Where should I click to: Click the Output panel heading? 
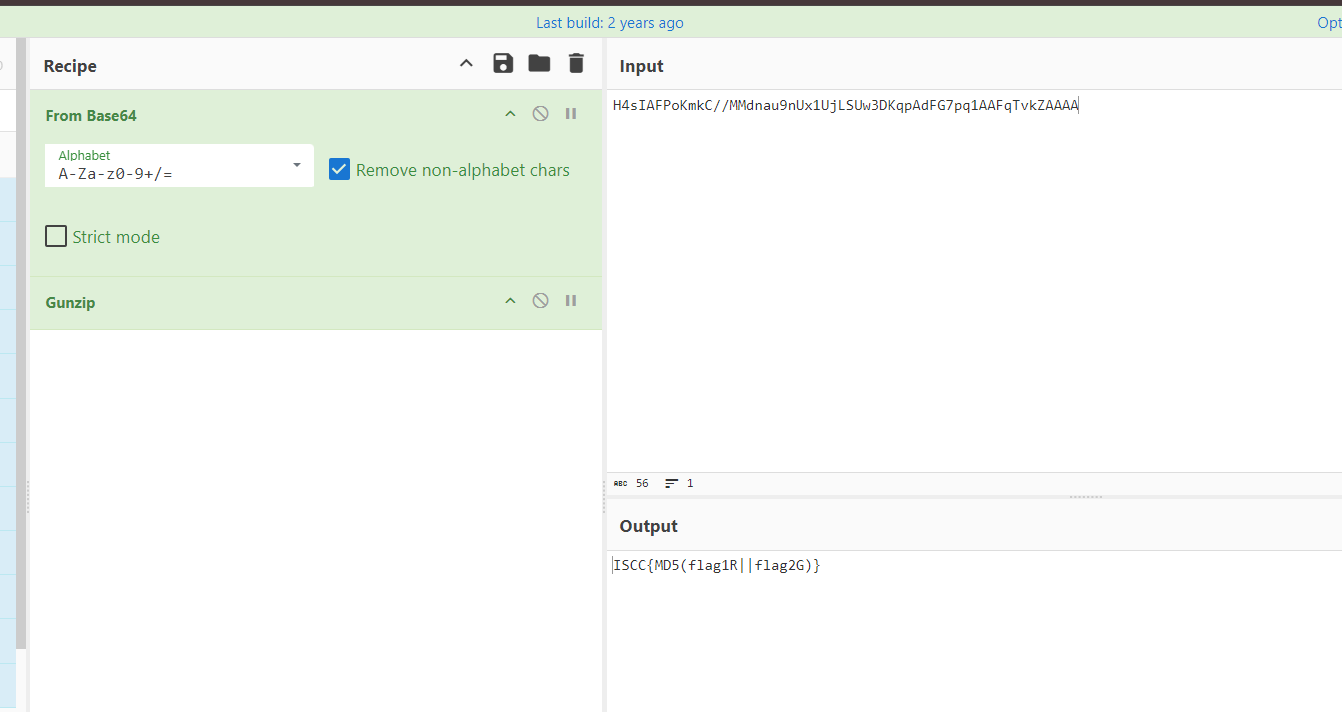[x=648, y=526]
